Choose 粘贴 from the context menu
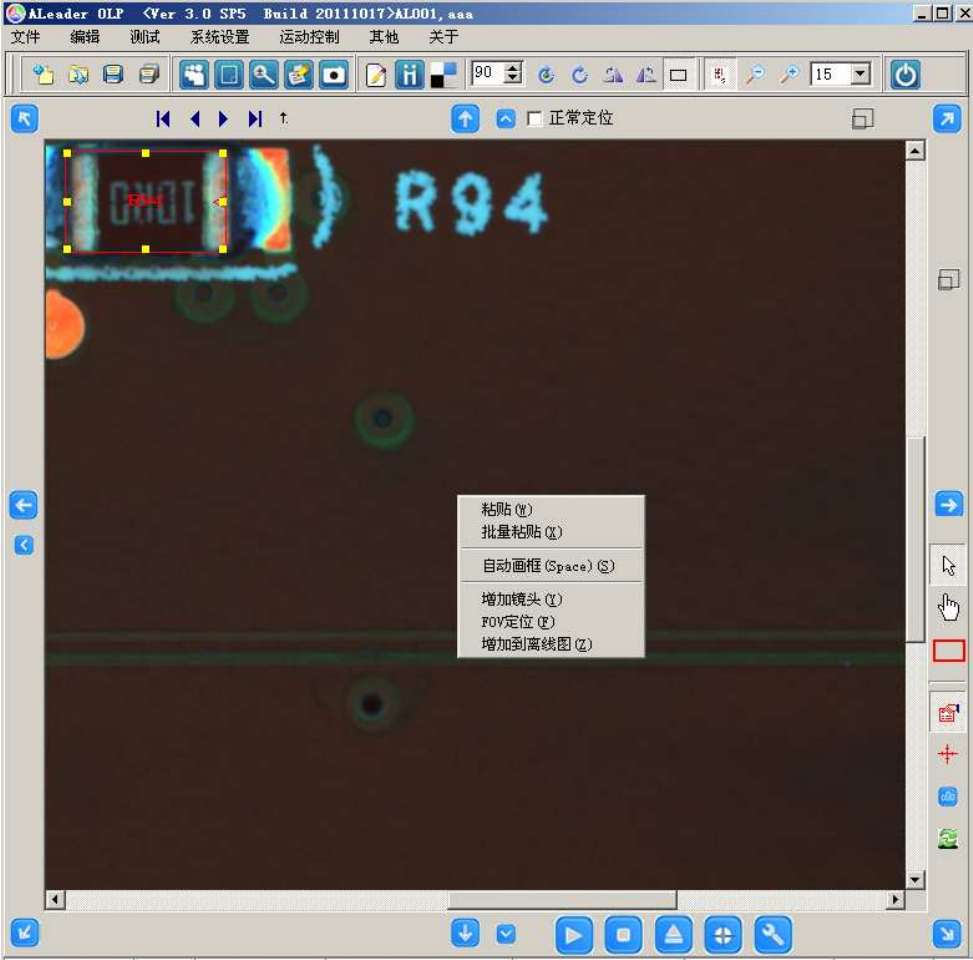Screen dimensions: 973x960 click(507, 510)
